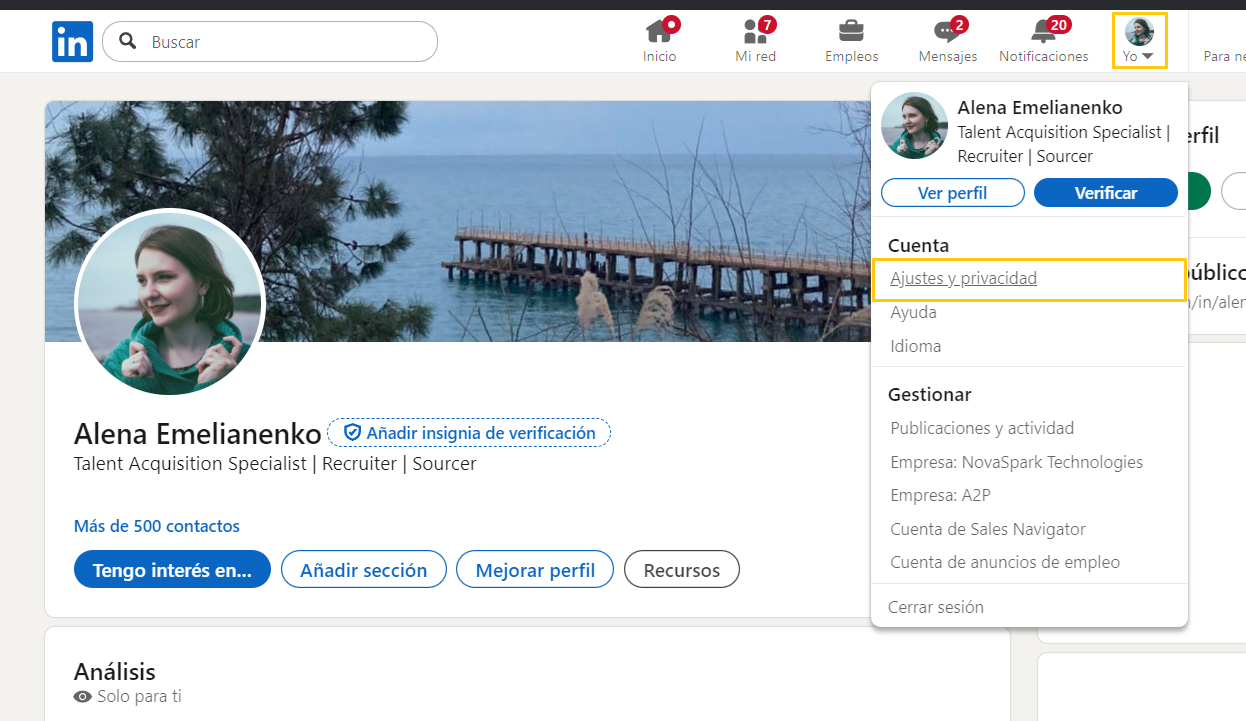Expand the Recursos menu button
This screenshot has width=1246, height=721.
[x=681, y=570]
